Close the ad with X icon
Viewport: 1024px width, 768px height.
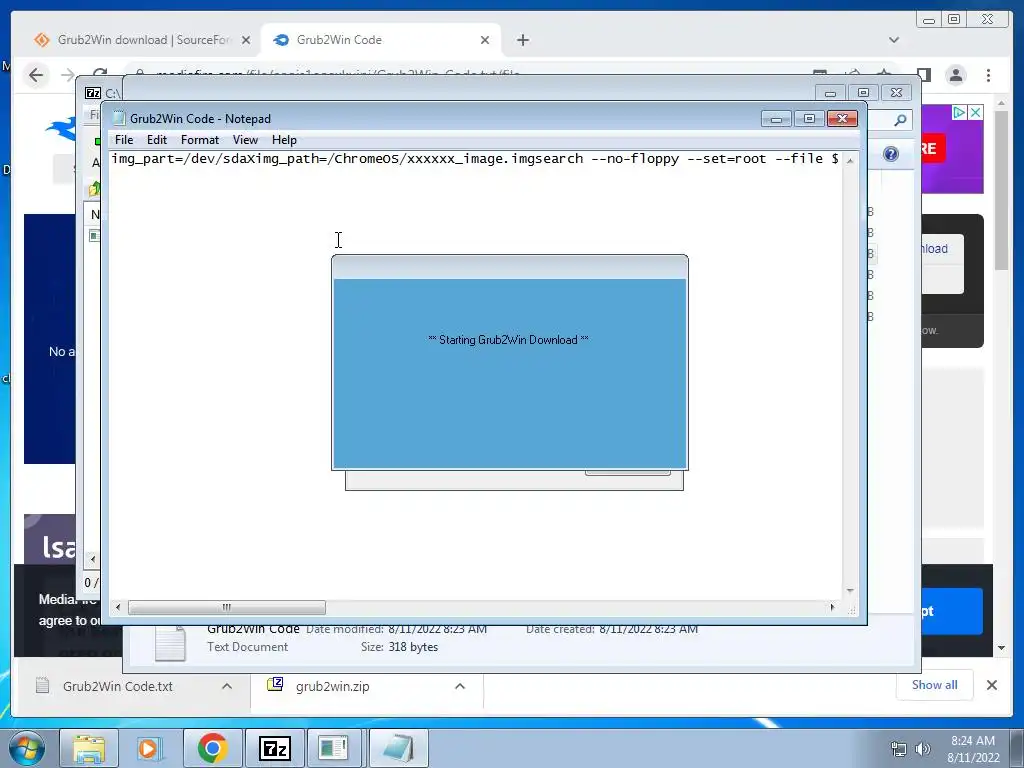pyautogui.click(x=975, y=112)
